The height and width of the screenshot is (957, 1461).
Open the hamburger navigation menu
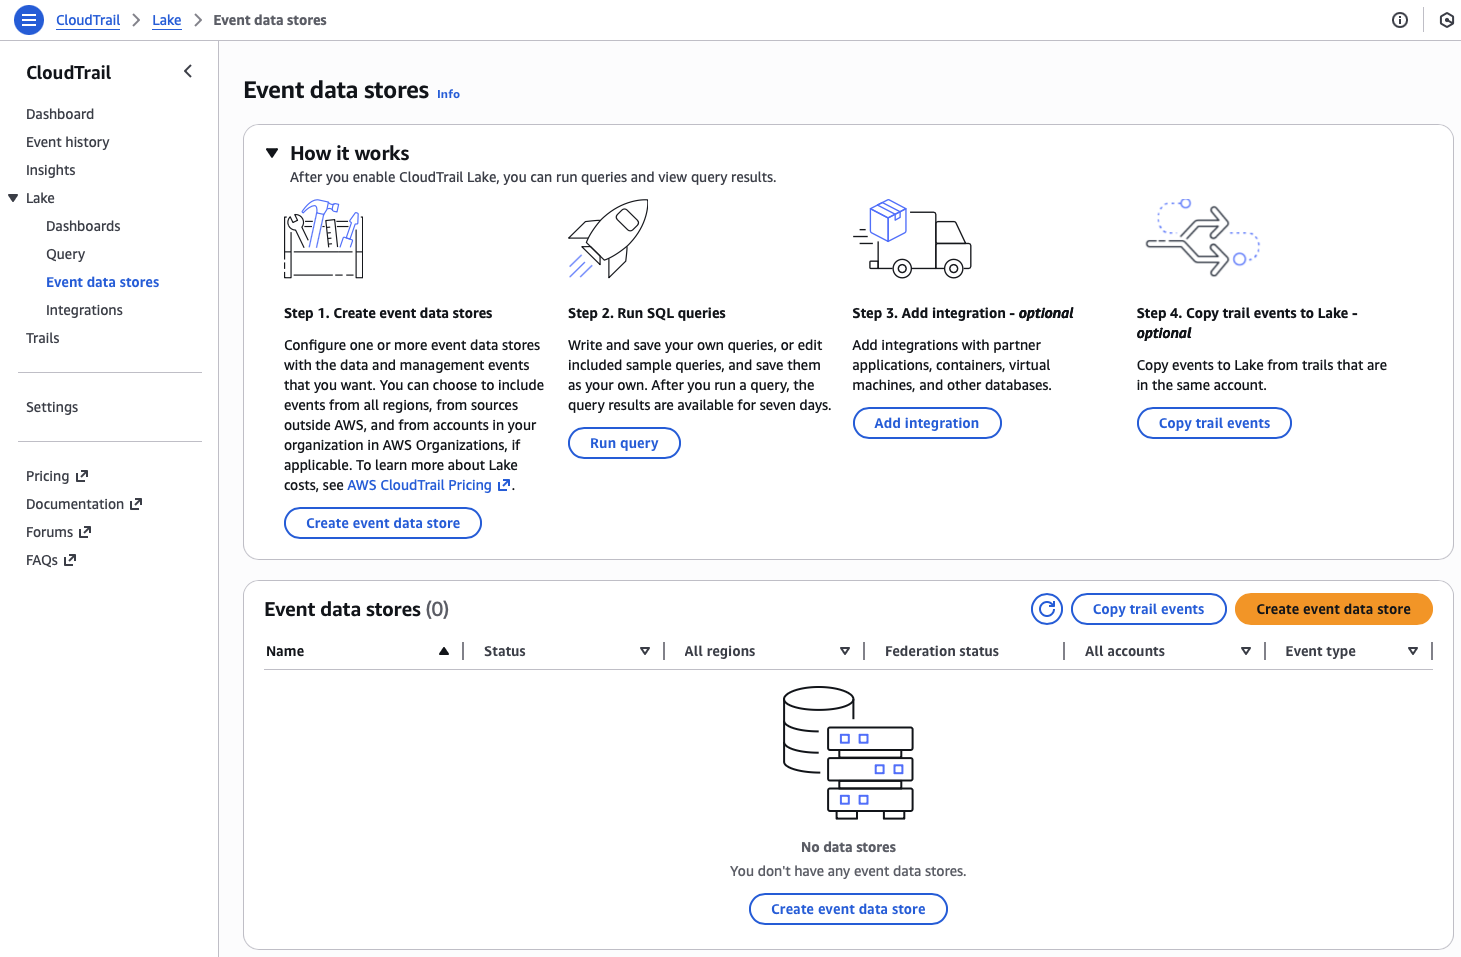tap(29, 20)
